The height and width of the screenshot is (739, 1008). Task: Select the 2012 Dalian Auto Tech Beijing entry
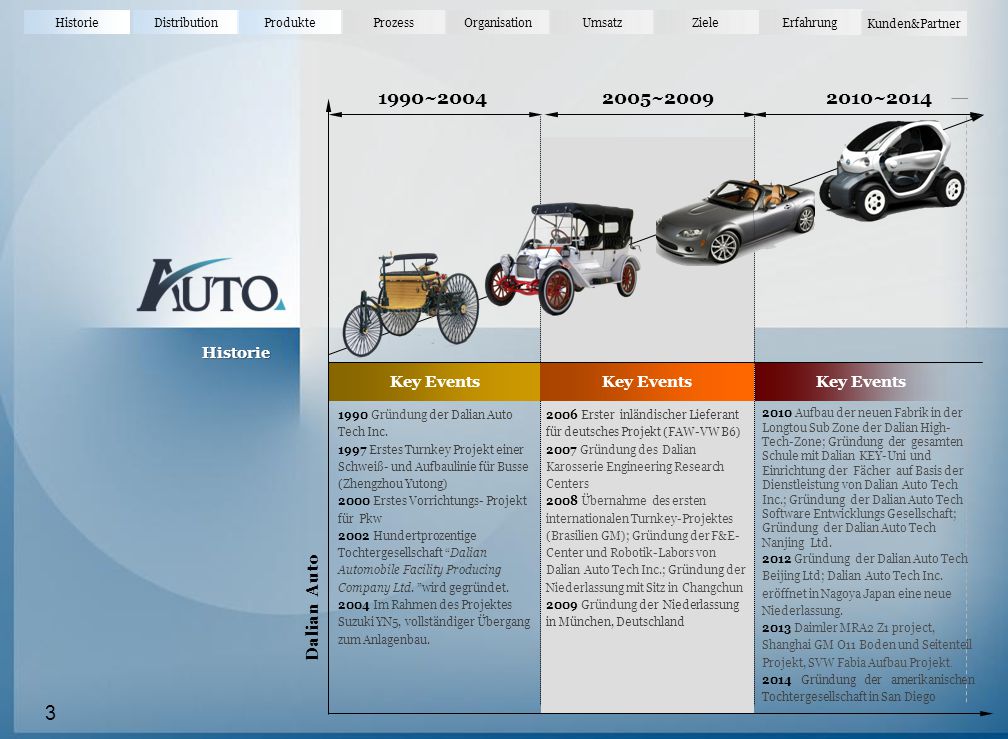(x=865, y=584)
